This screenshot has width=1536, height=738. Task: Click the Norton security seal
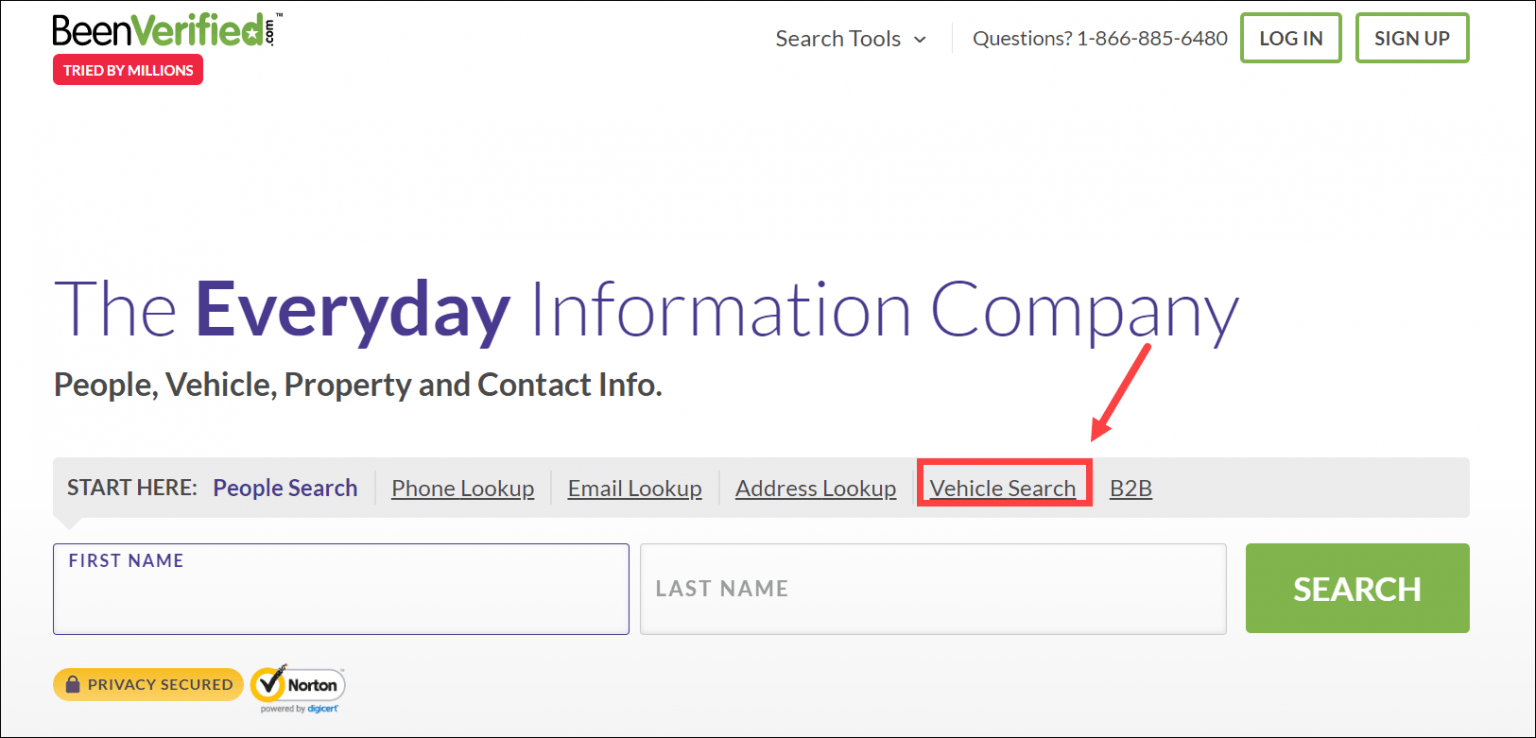click(297, 685)
